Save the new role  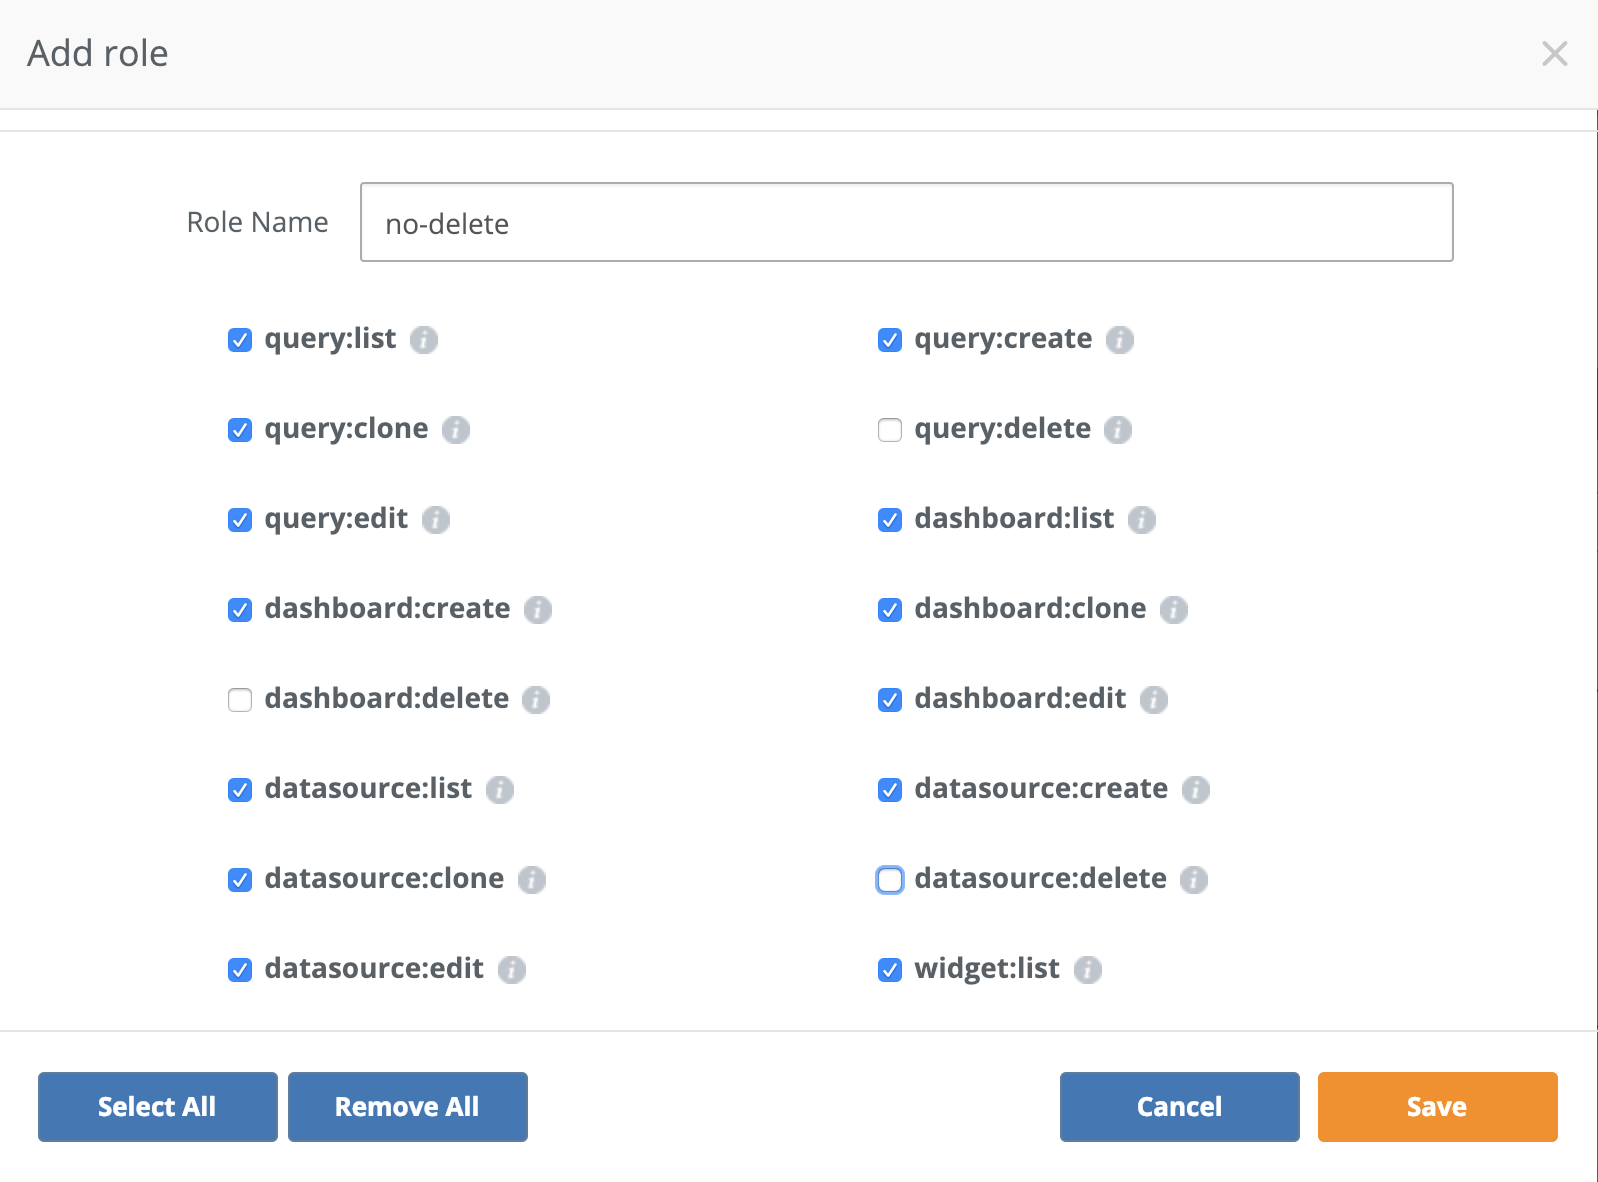(1436, 1107)
